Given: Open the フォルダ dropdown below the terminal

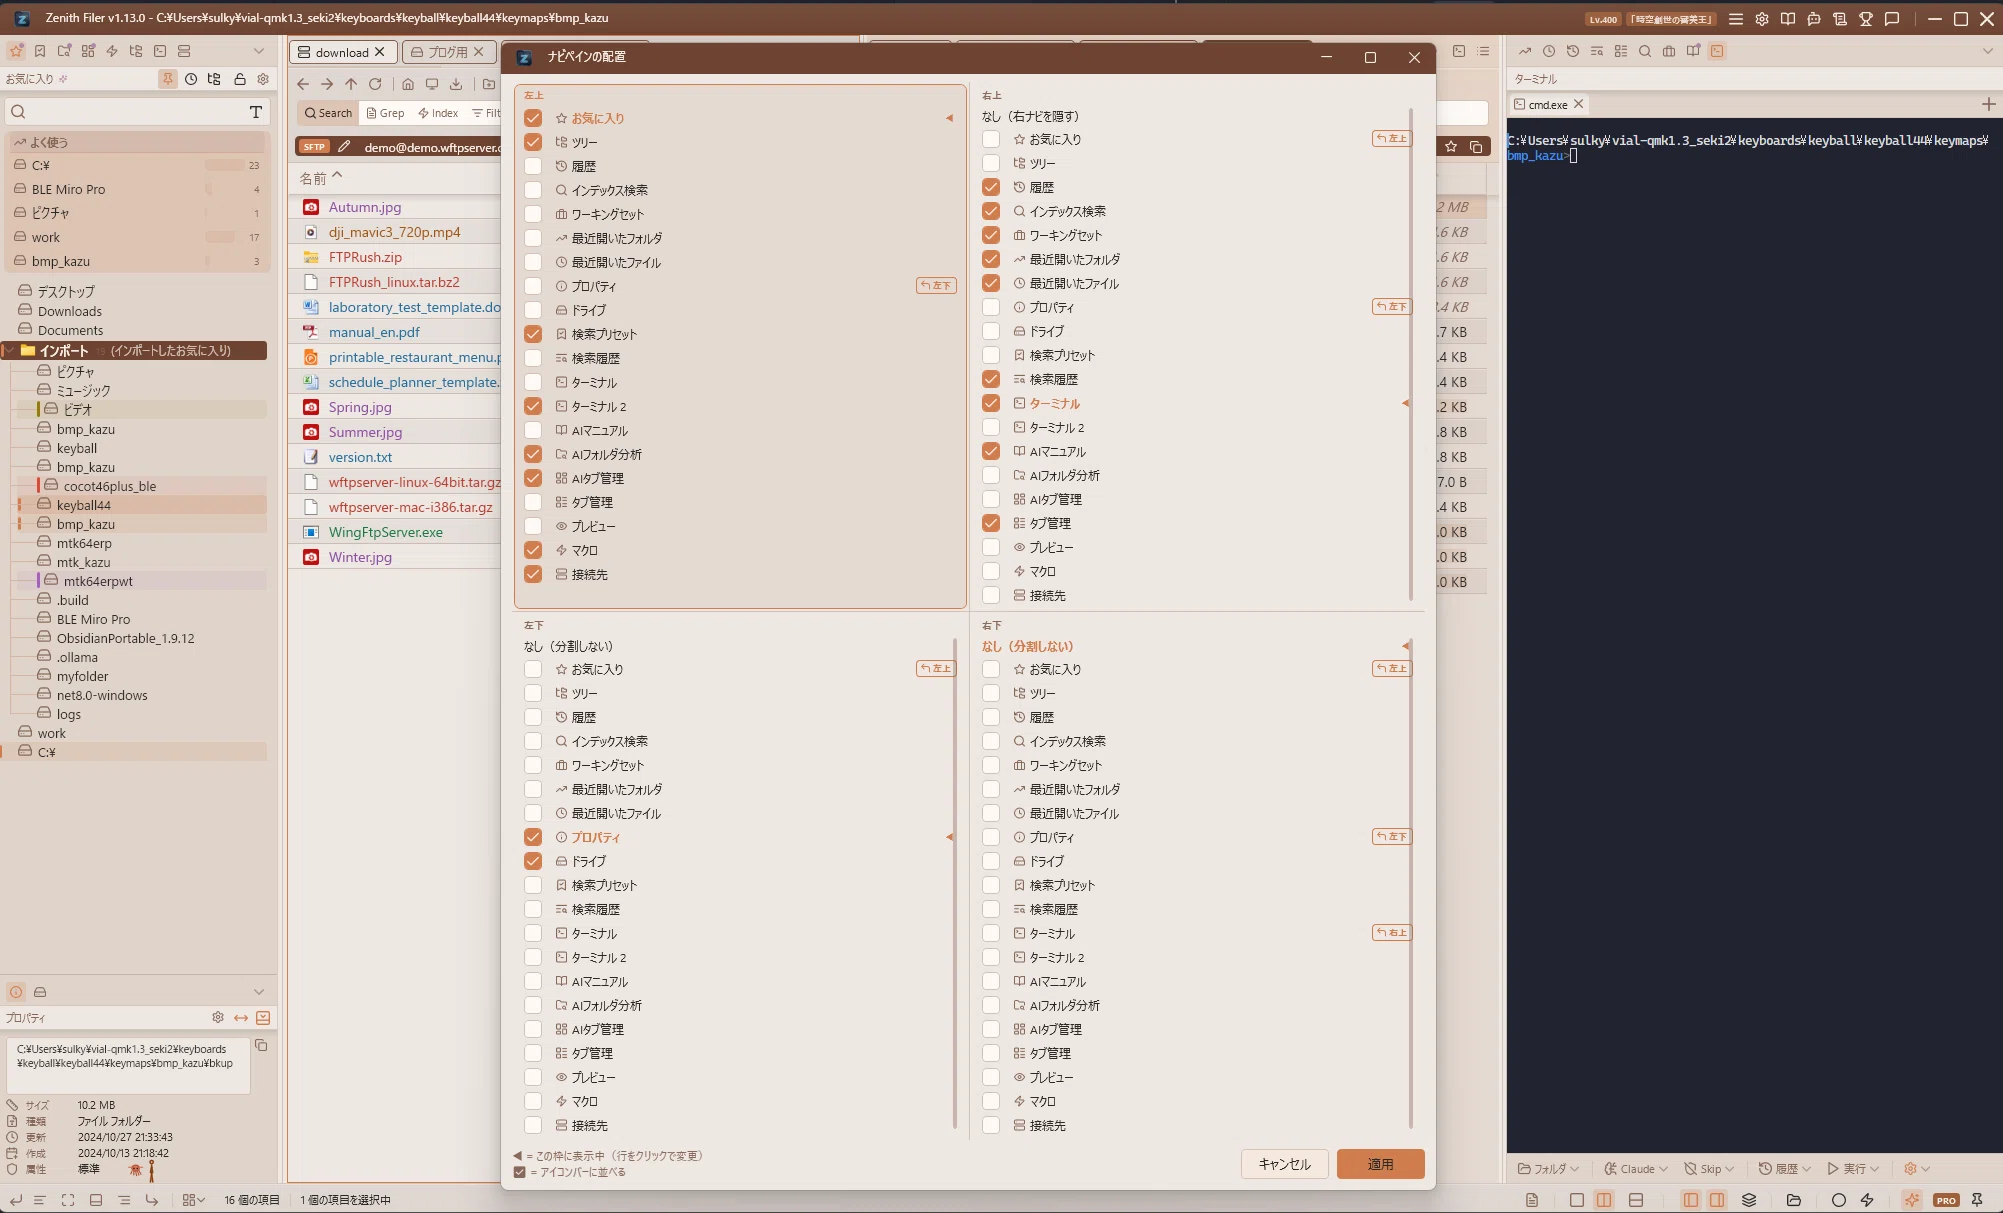Looking at the screenshot, I should (1548, 1169).
